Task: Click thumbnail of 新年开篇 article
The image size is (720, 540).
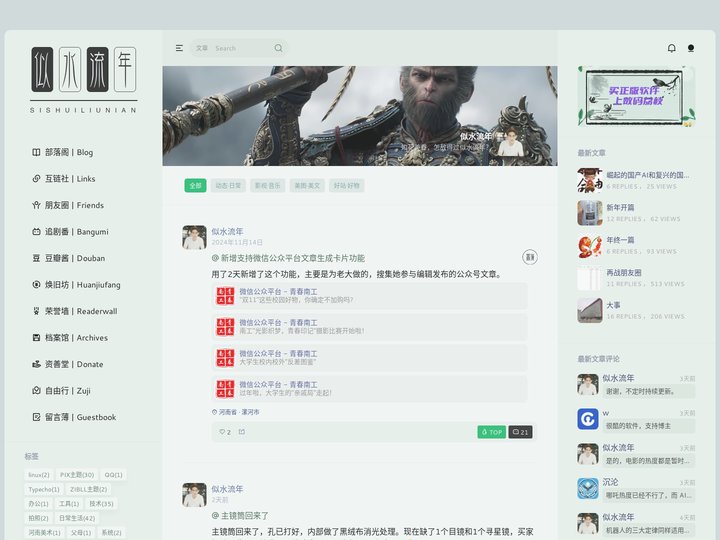Action: 590,213
